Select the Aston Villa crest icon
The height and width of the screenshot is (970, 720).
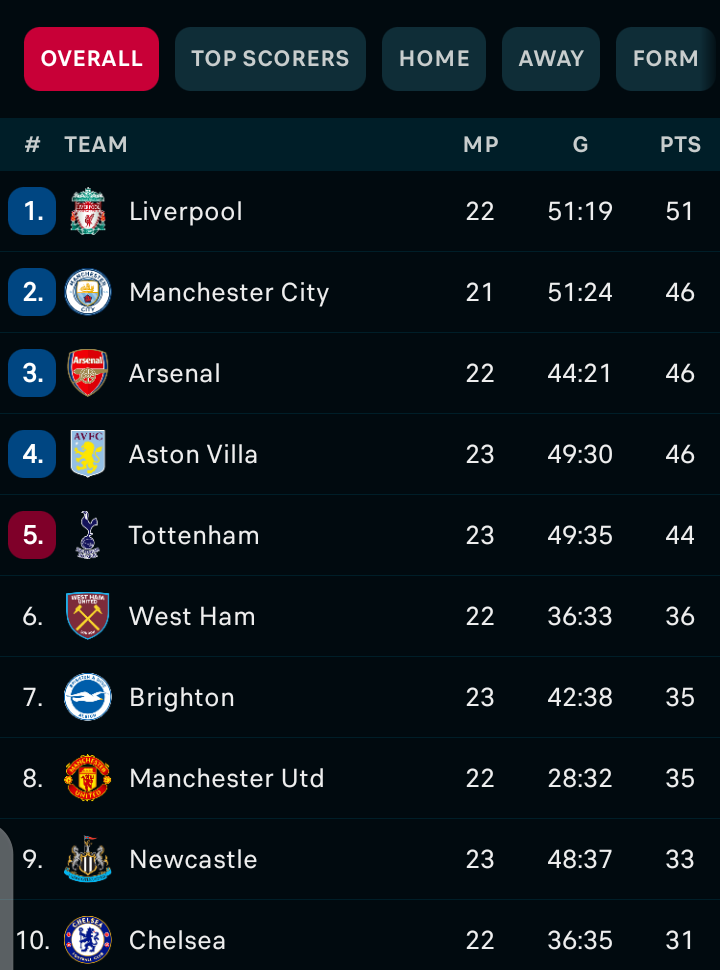pos(88,454)
